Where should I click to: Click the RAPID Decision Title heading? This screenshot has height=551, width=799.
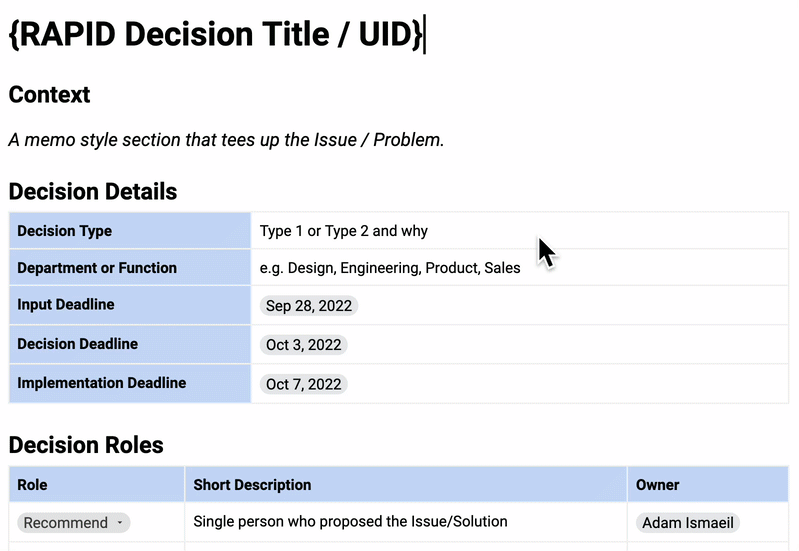coord(215,34)
